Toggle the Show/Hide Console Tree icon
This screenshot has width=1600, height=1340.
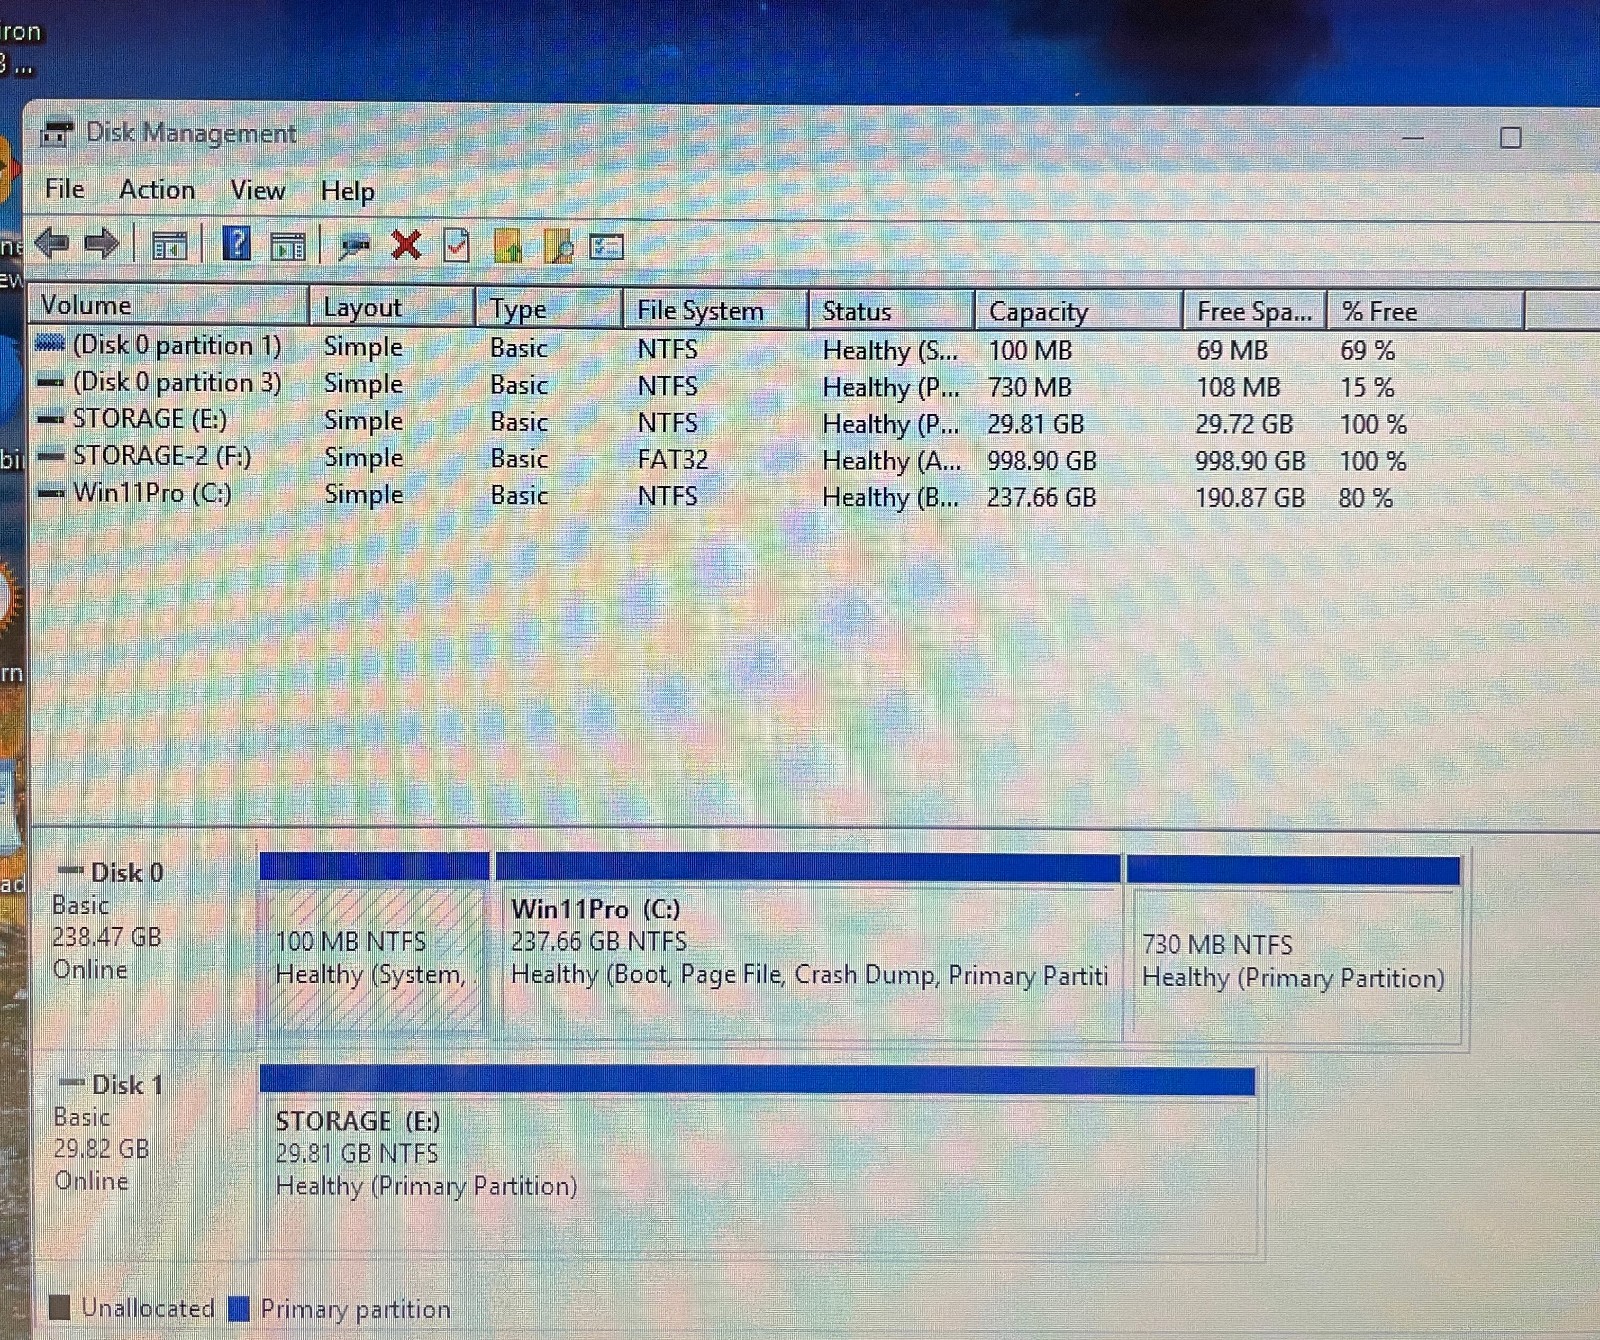point(169,245)
